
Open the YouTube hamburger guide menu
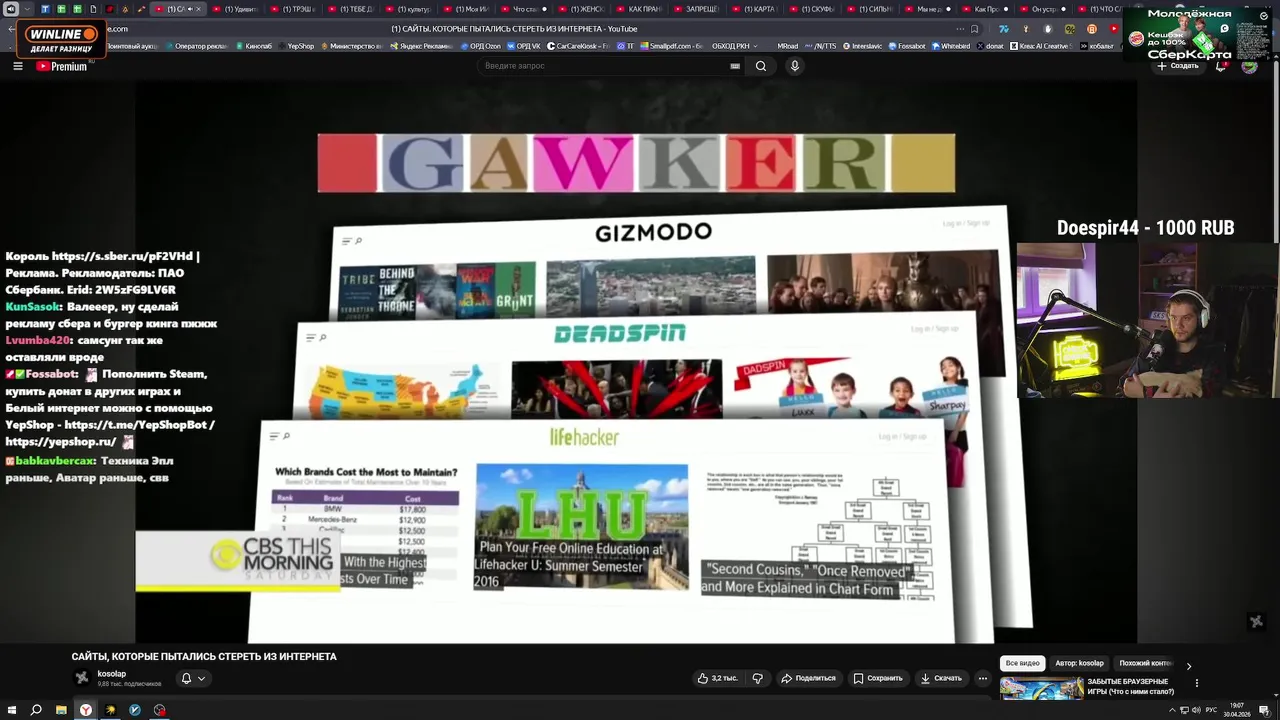[x=17, y=66]
